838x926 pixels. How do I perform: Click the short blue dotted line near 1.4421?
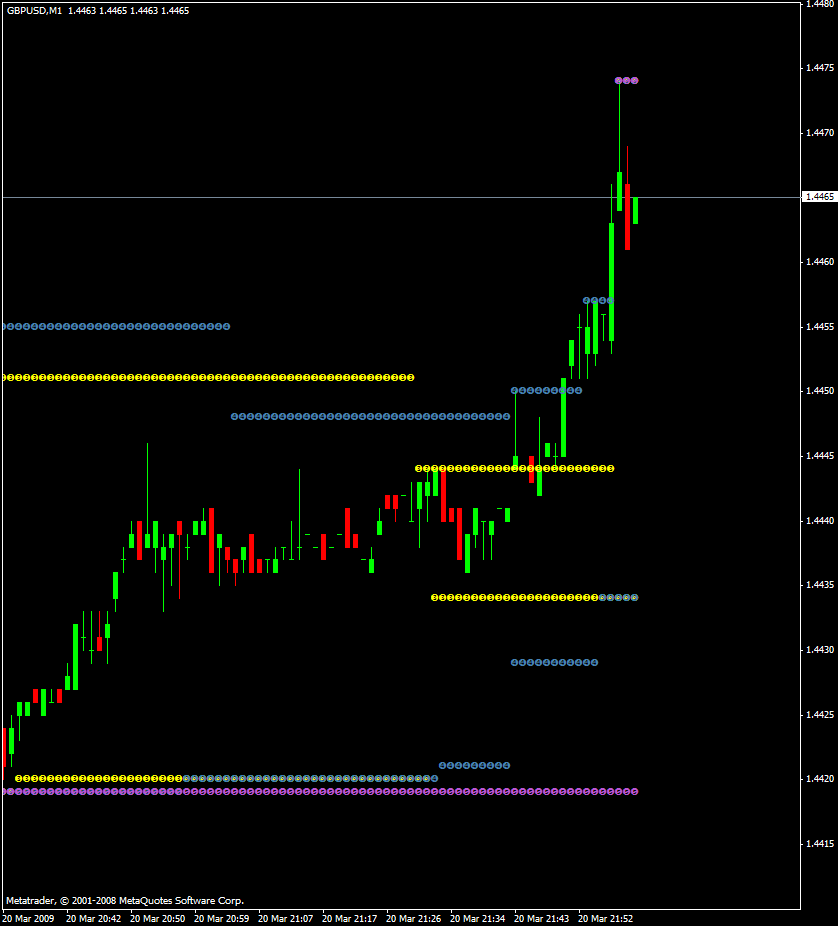tap(474, 765)
